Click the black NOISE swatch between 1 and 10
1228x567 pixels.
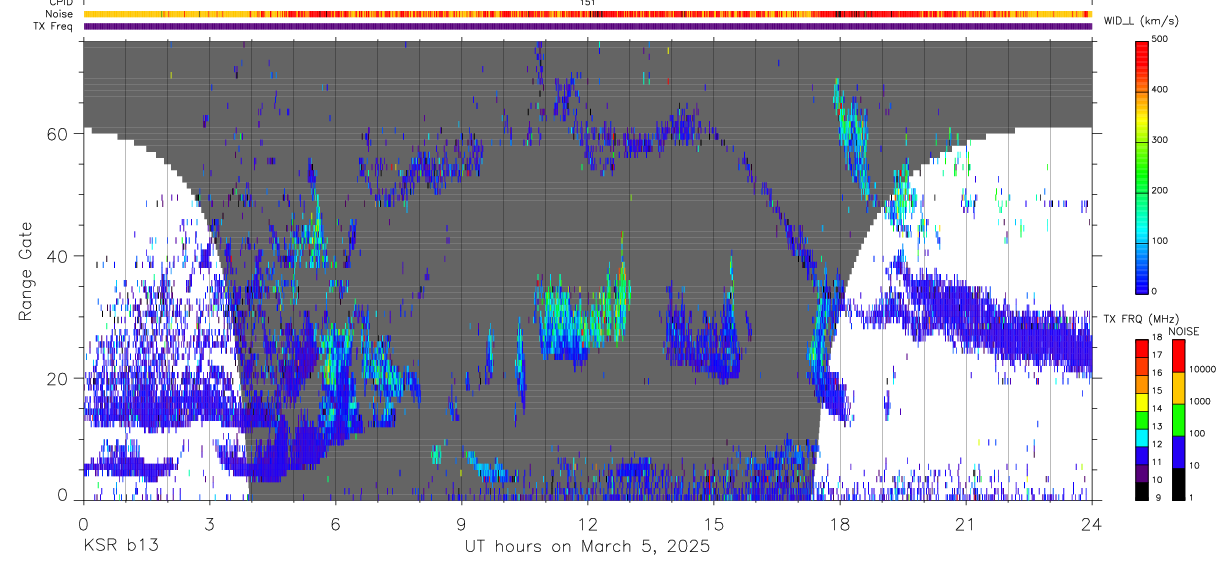point(1178,484)
